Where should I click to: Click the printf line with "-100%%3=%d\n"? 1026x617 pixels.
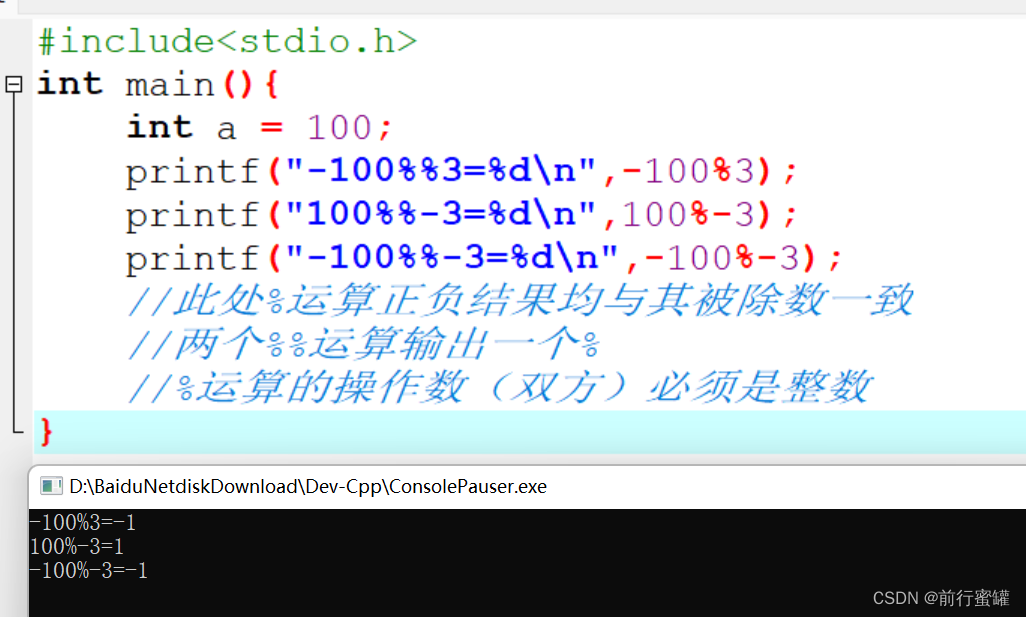point(461,171)
